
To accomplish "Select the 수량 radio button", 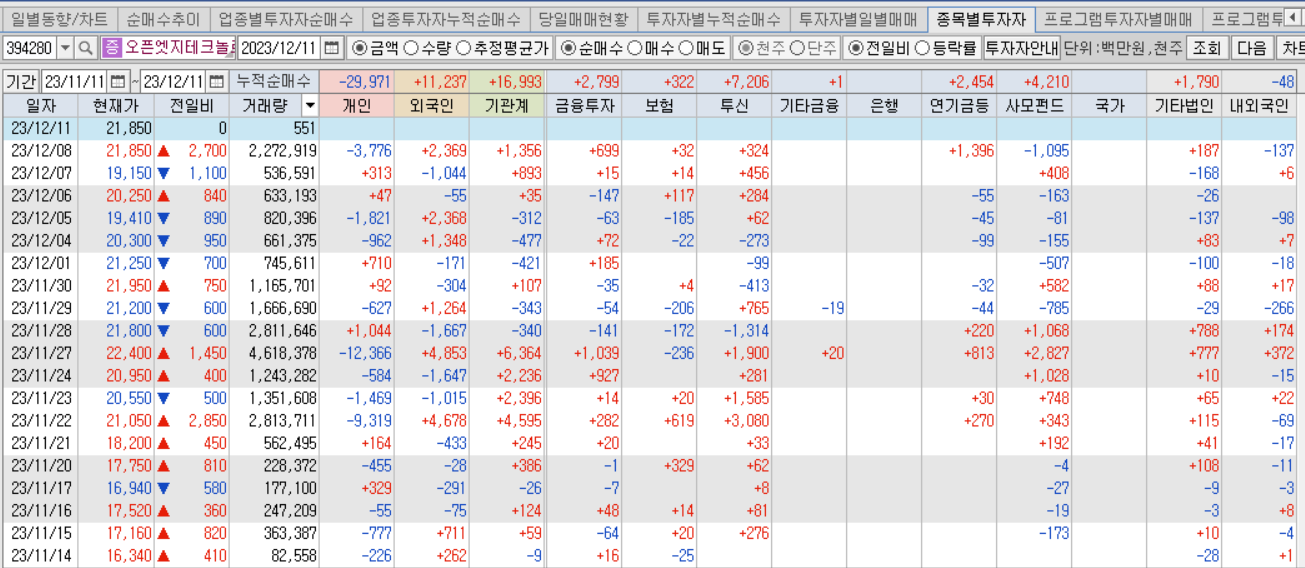I will pyautogui.click(x=411, y=48).
